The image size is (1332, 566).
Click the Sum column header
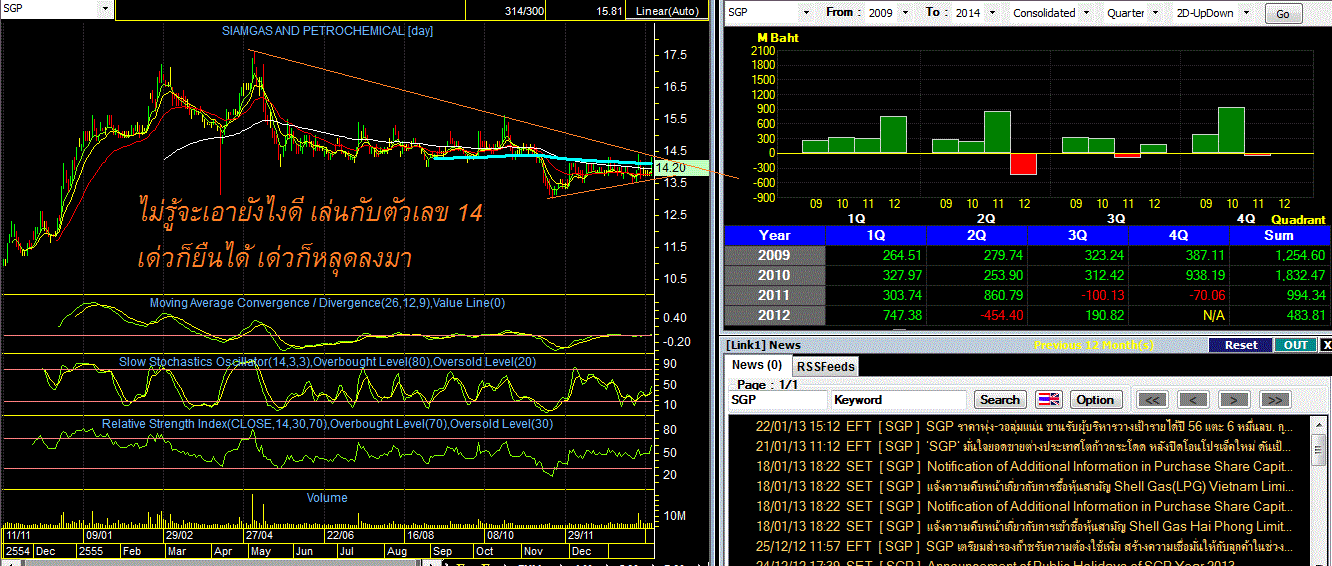tap(1280, 235)
